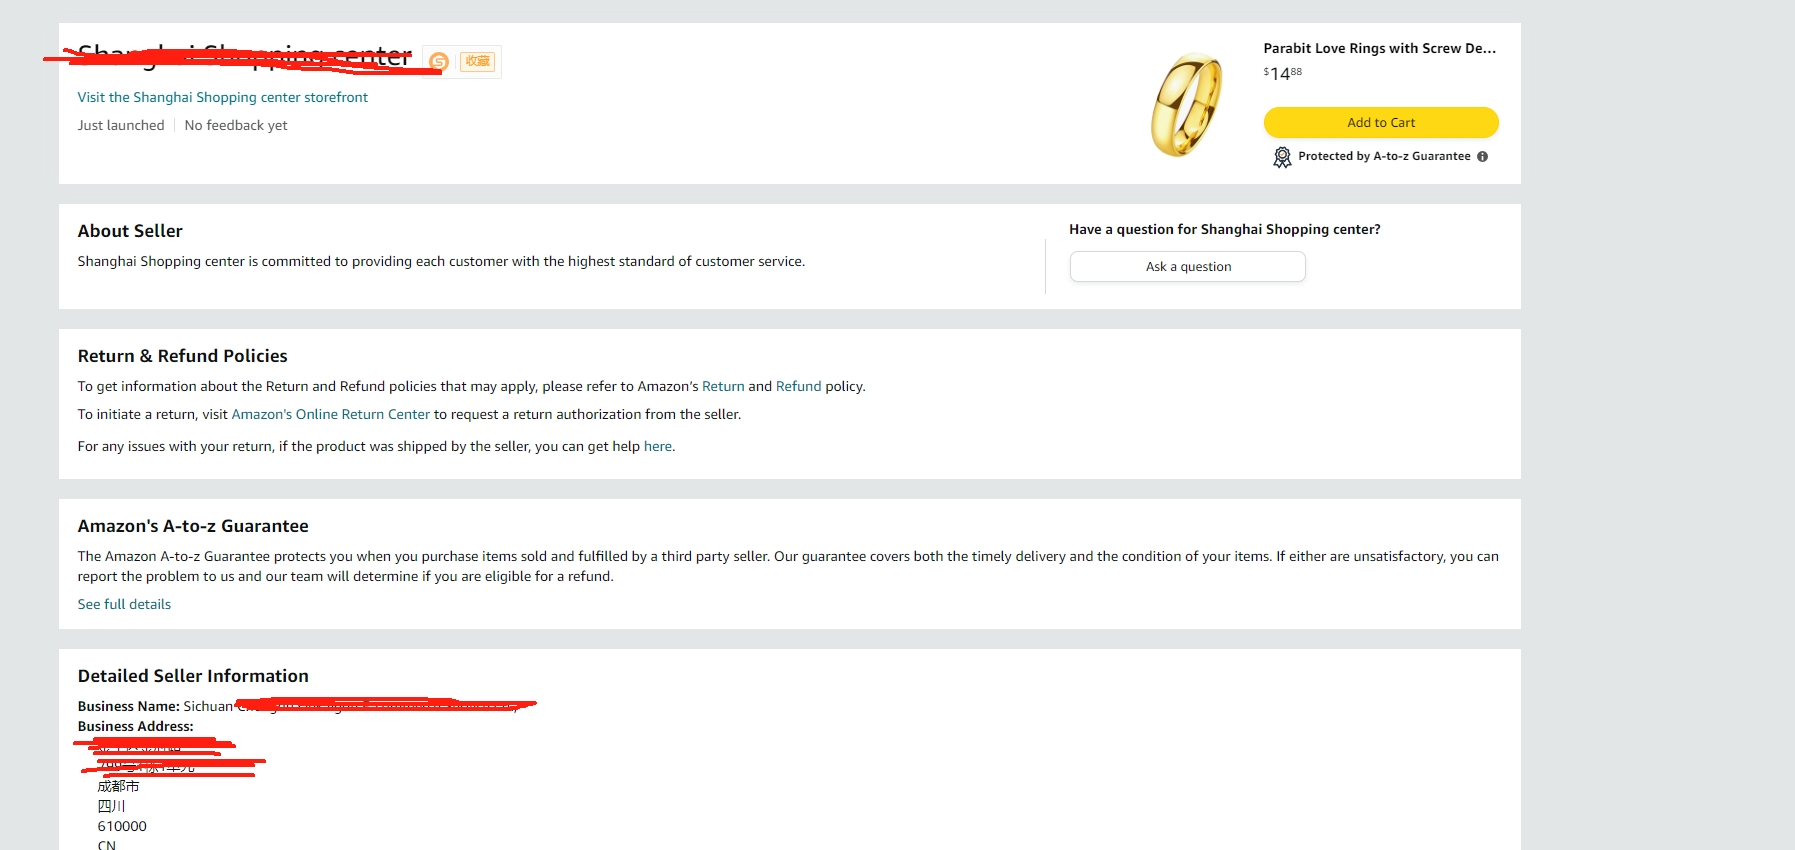Click the Protected by A-to-z Guarantee text

point(1384,156)
